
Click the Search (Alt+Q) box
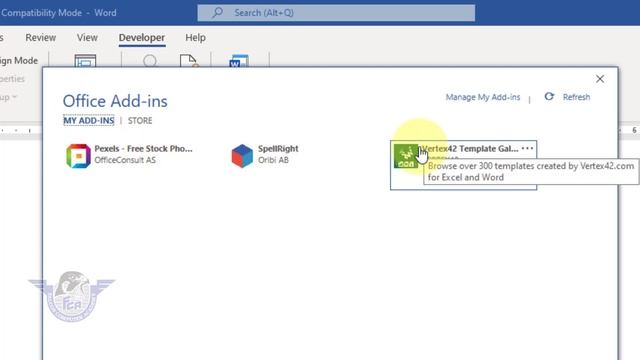coord(336,13)
